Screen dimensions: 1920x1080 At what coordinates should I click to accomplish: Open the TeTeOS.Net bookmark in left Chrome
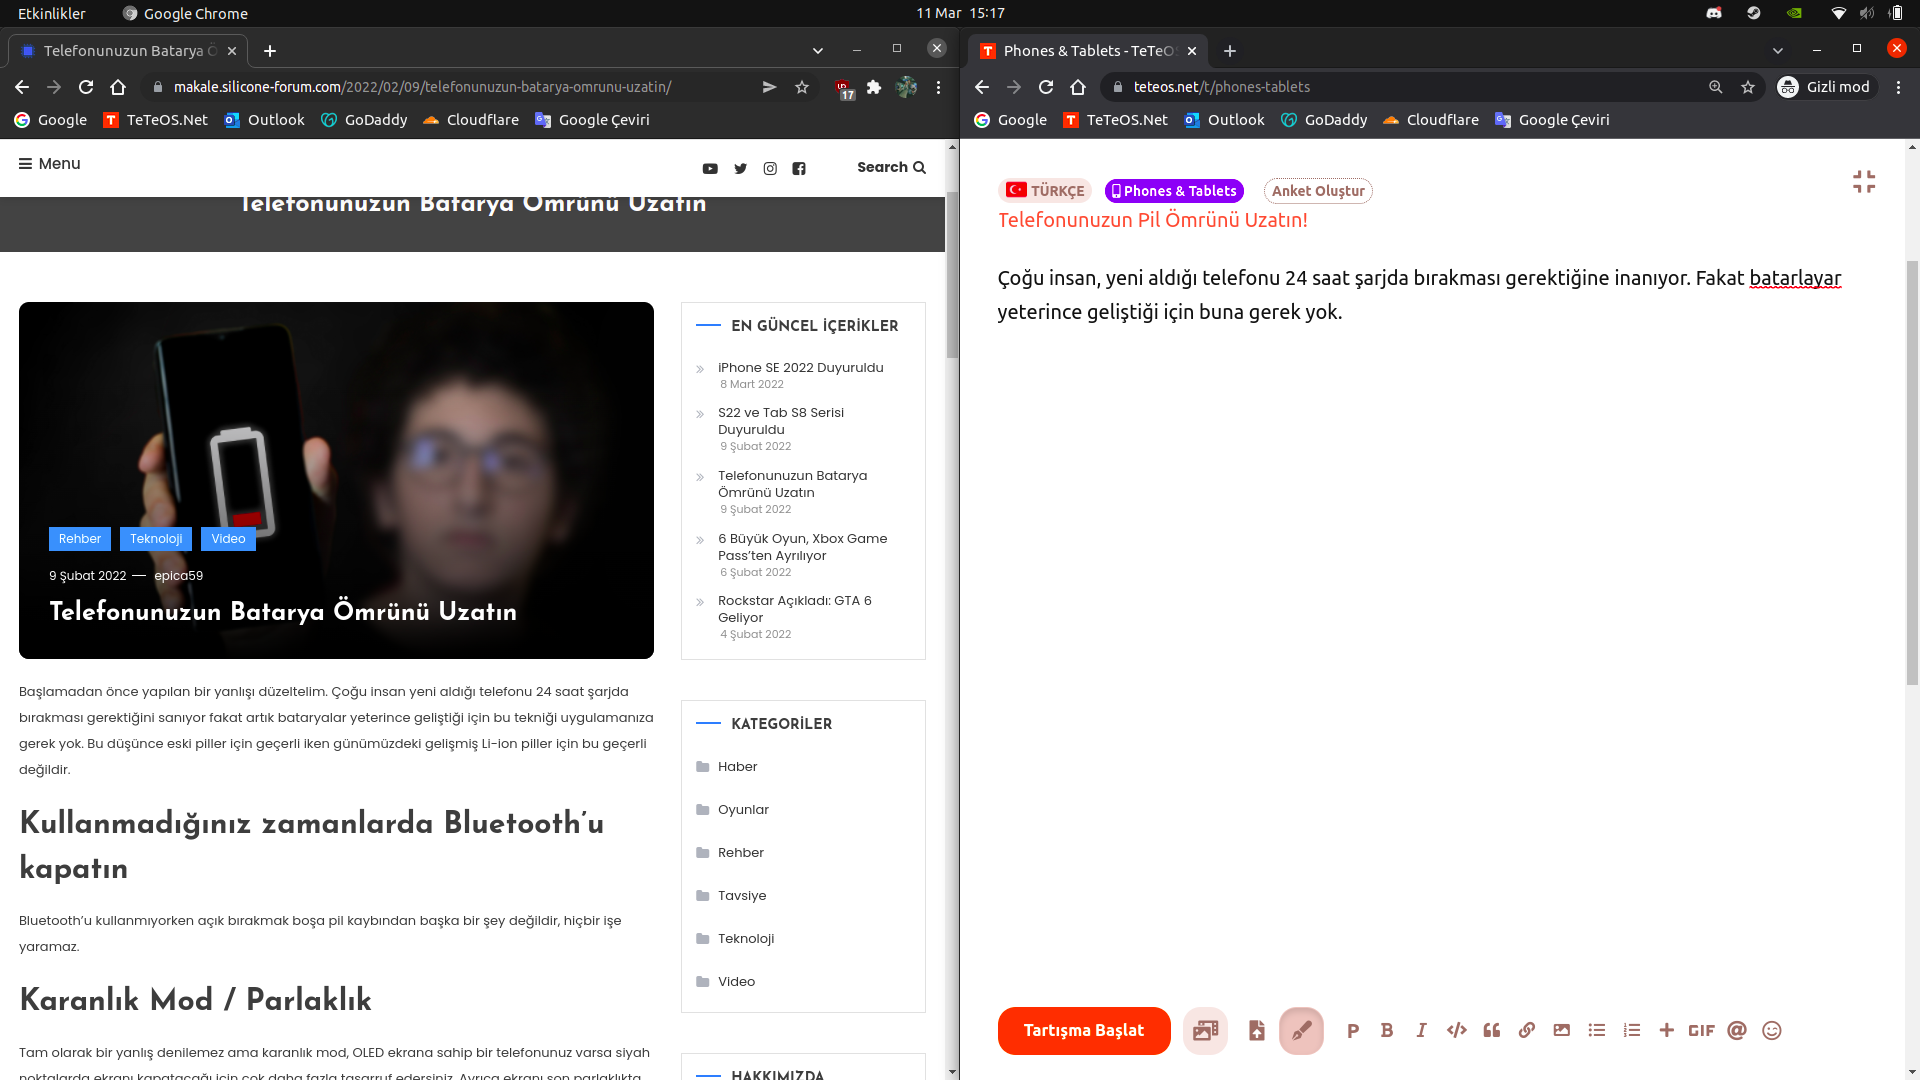click(156, 120)
